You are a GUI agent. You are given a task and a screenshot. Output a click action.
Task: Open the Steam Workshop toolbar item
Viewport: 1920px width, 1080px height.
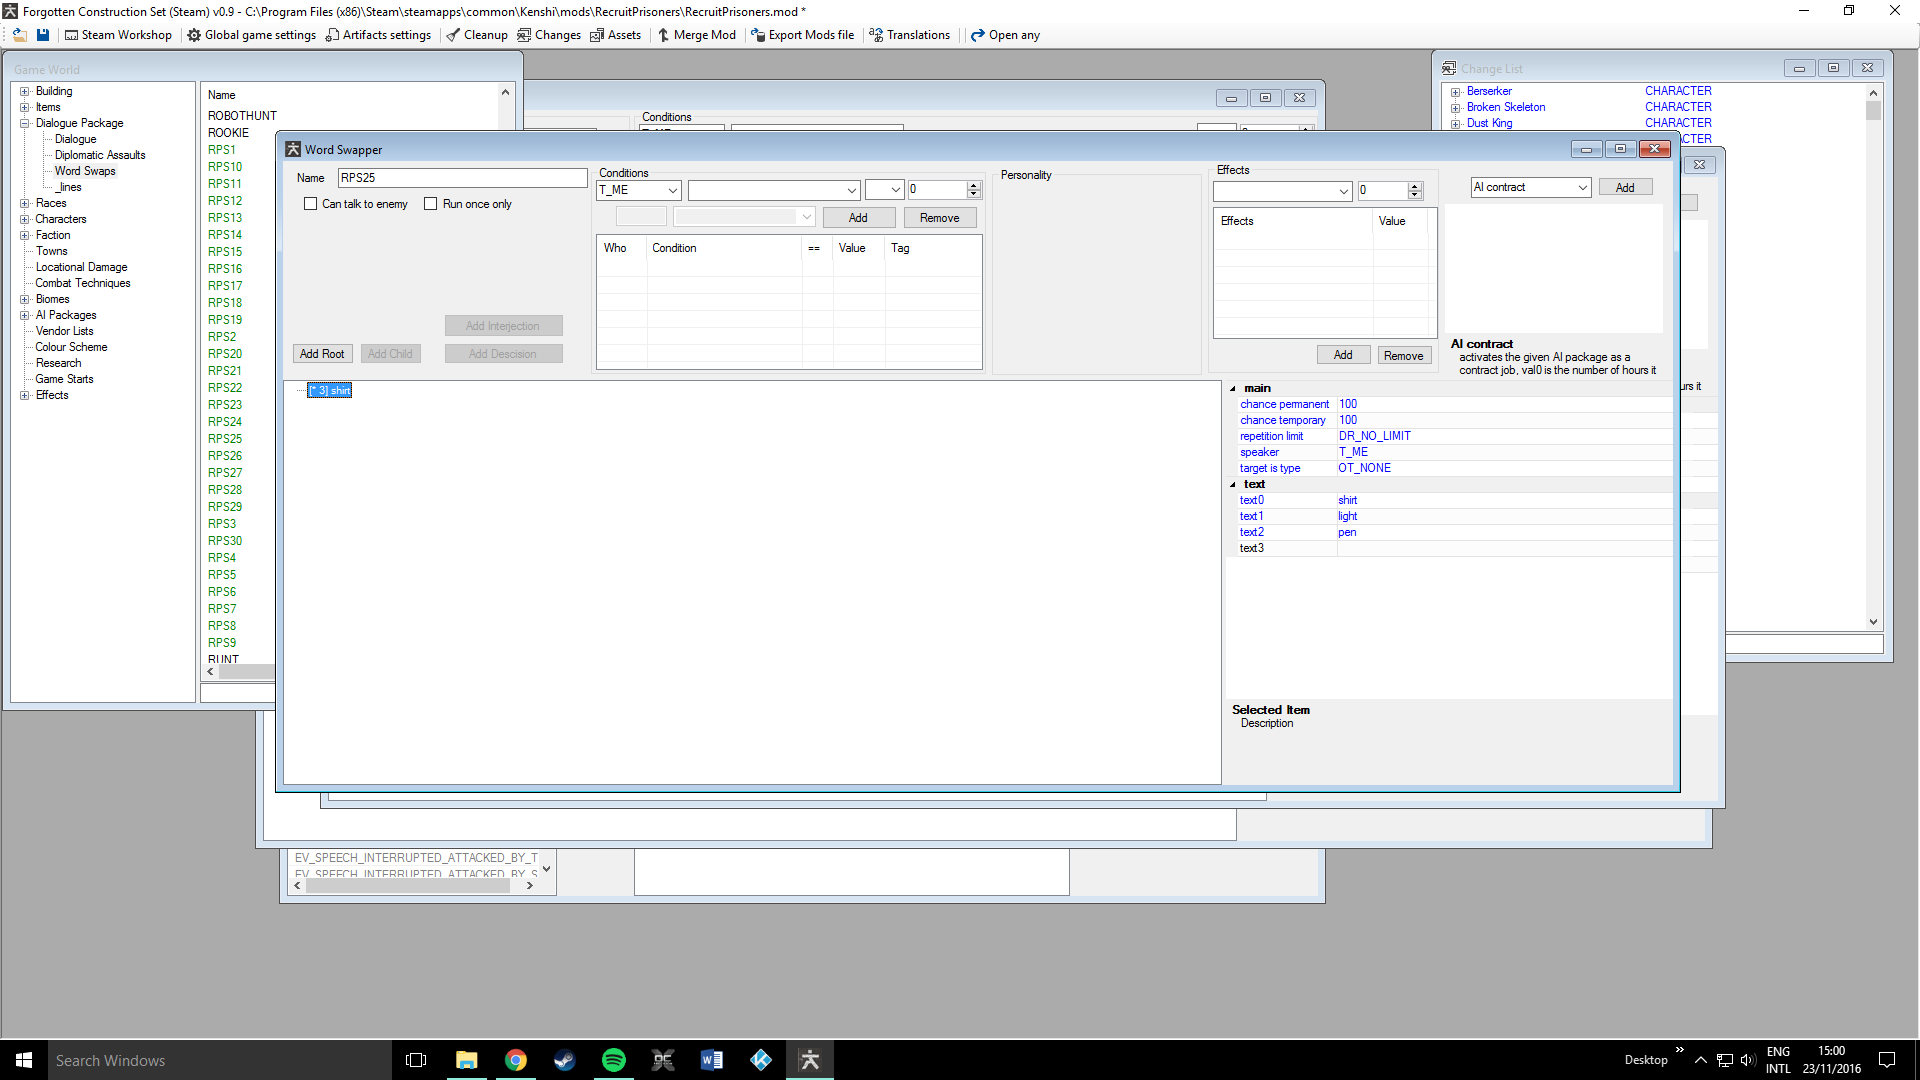point(118,35)
